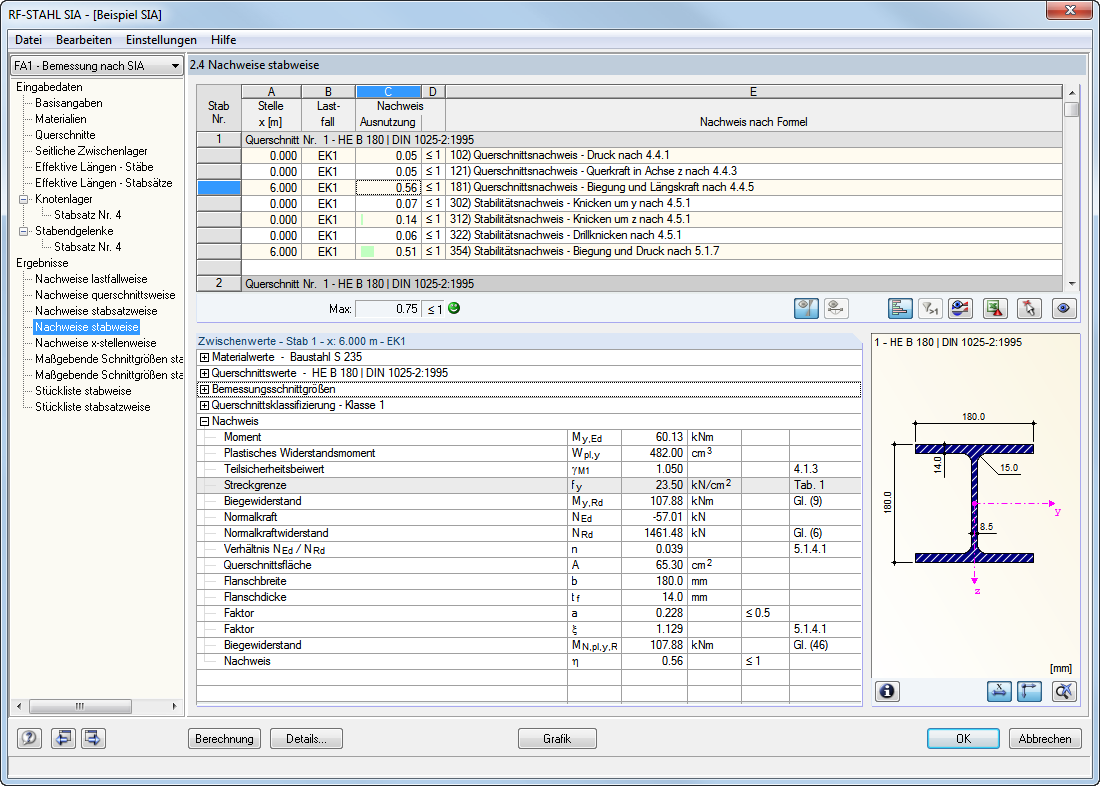
Task: Select Stabsatz Nr. 4 under Knotenlager
Action: (88, 215)
